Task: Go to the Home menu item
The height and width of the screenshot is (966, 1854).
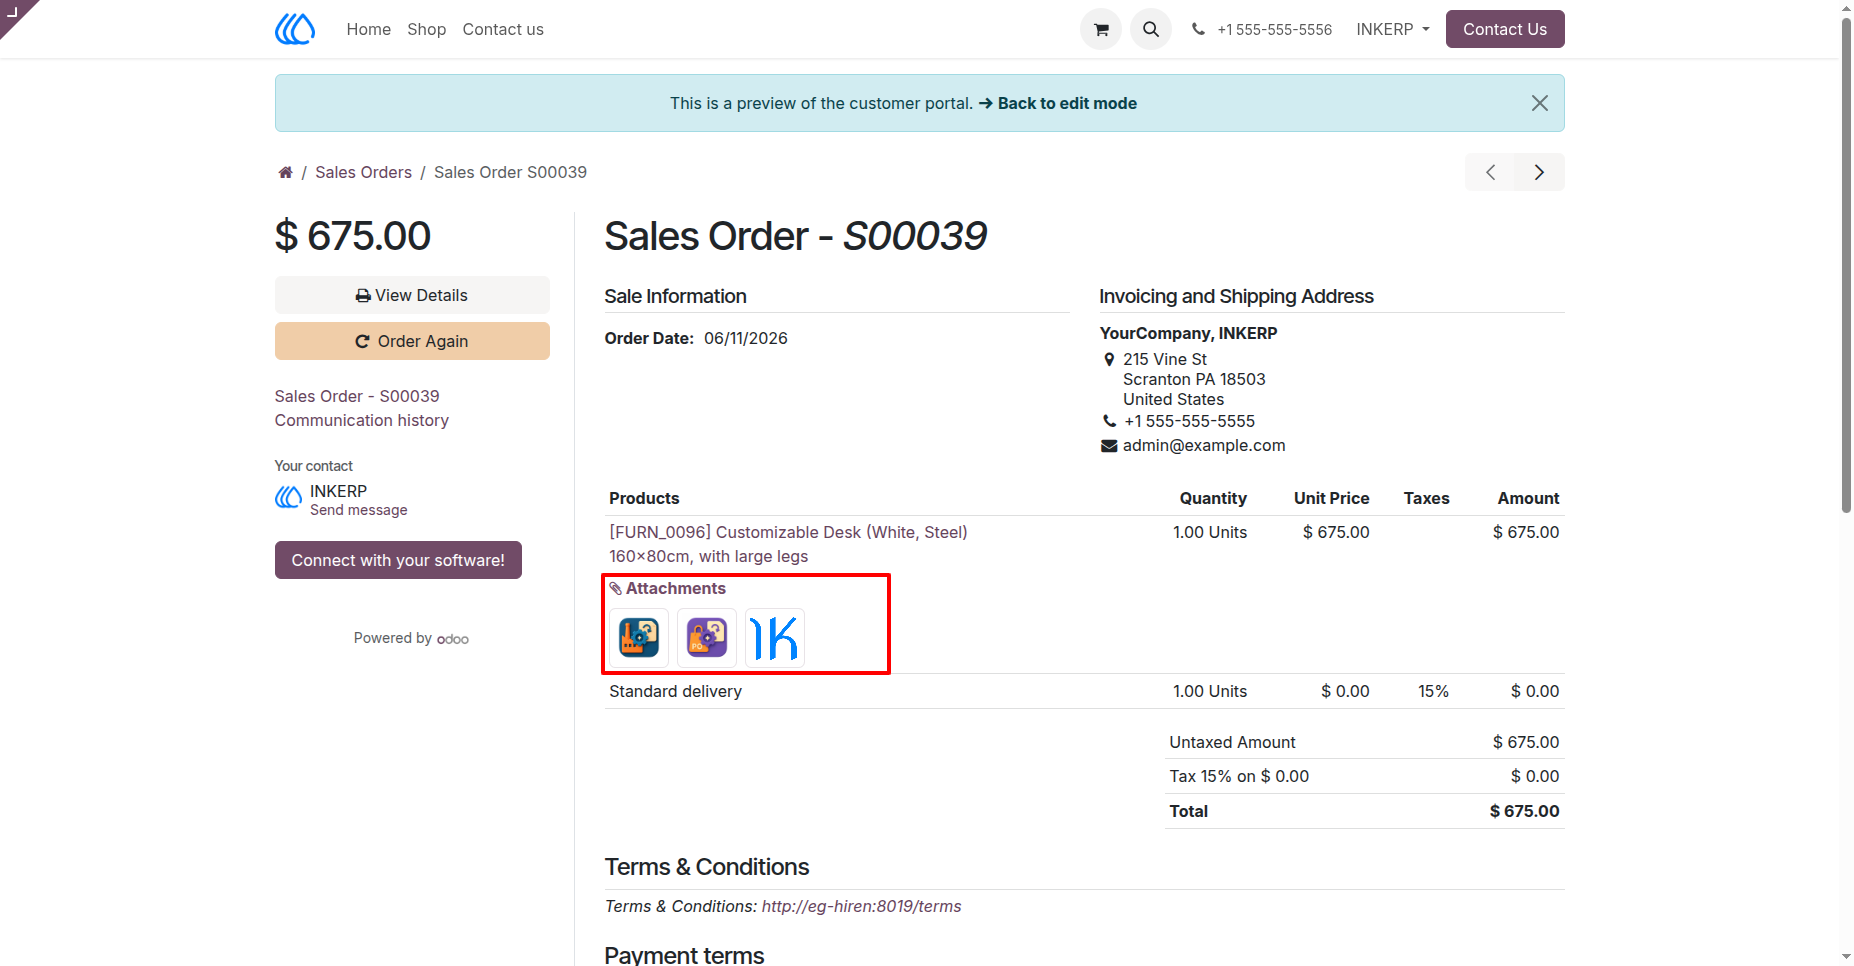Action: pyautogui.click(x=369, y=29)
